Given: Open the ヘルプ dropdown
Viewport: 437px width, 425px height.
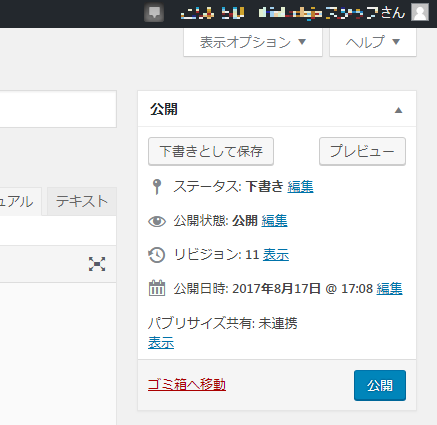Looking at the screenshot, I should [373, 42].
